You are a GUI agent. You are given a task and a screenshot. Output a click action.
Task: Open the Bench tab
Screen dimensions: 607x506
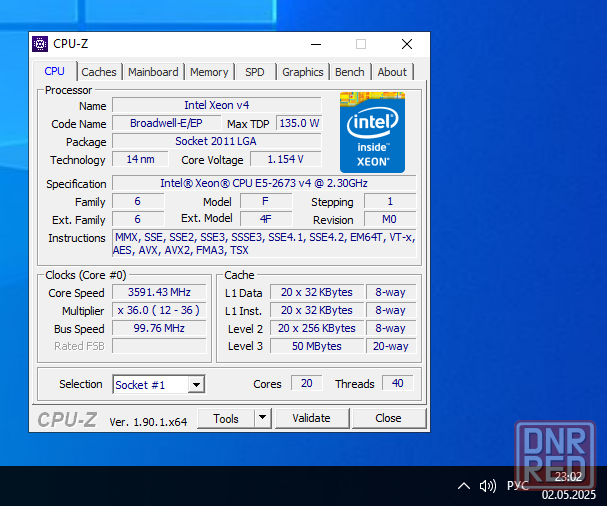[x=350, y=72]
